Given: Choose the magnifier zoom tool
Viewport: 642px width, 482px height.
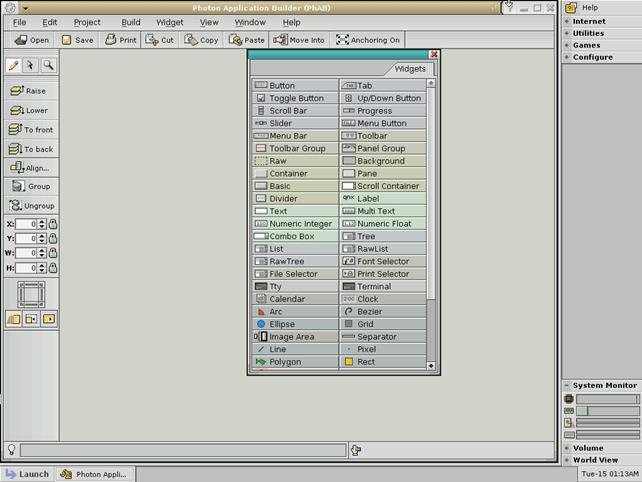Looking at the screenshot, I should coord(47,66).
